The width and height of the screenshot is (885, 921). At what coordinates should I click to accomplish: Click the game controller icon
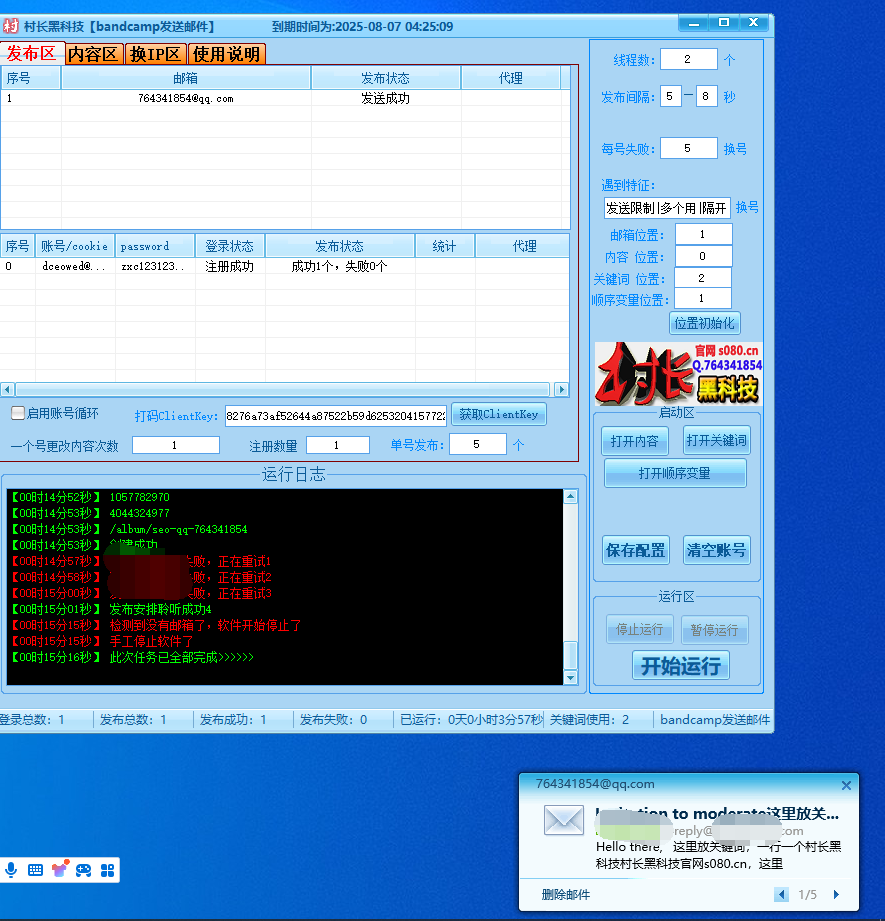coord(83,870)
